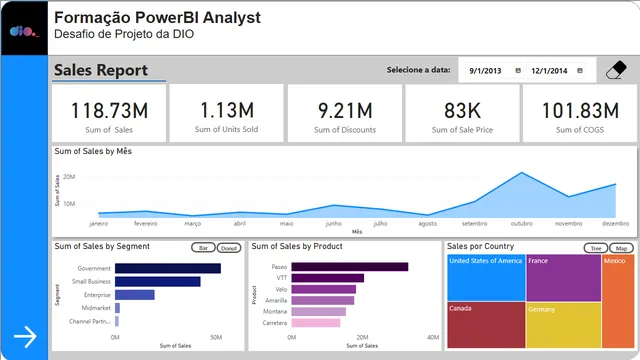Select United States of America treemap tile
The image size is (640, 360).
[486, 278]
